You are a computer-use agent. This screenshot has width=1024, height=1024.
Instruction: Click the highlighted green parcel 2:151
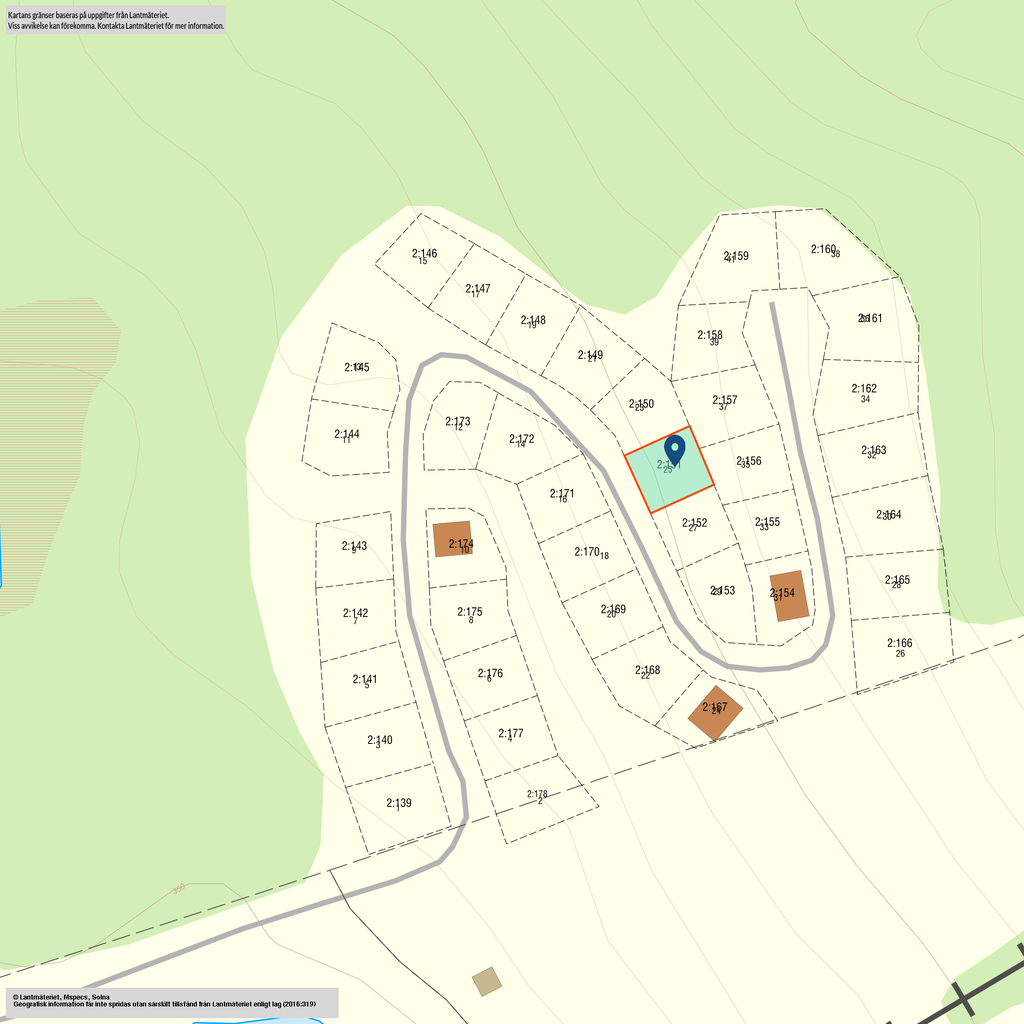[x=668, y=472]
